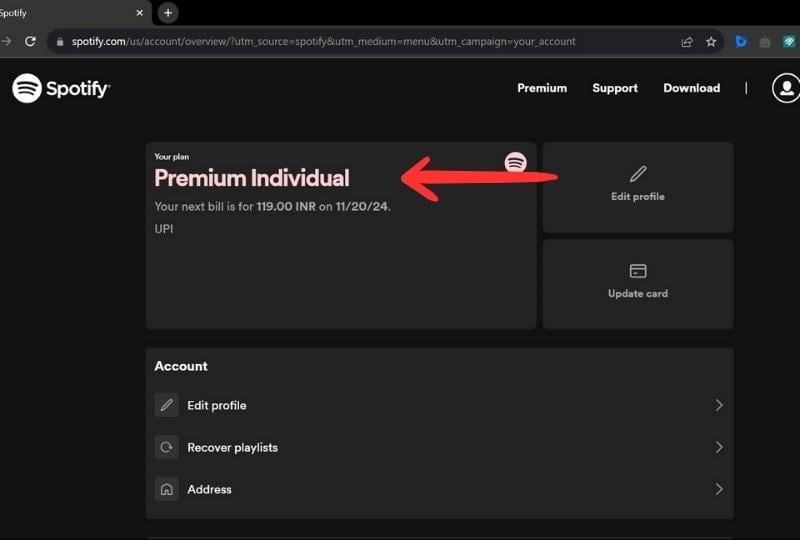
Task: Click the green extension icon in toolbar
Action: [x=789, y=41]
